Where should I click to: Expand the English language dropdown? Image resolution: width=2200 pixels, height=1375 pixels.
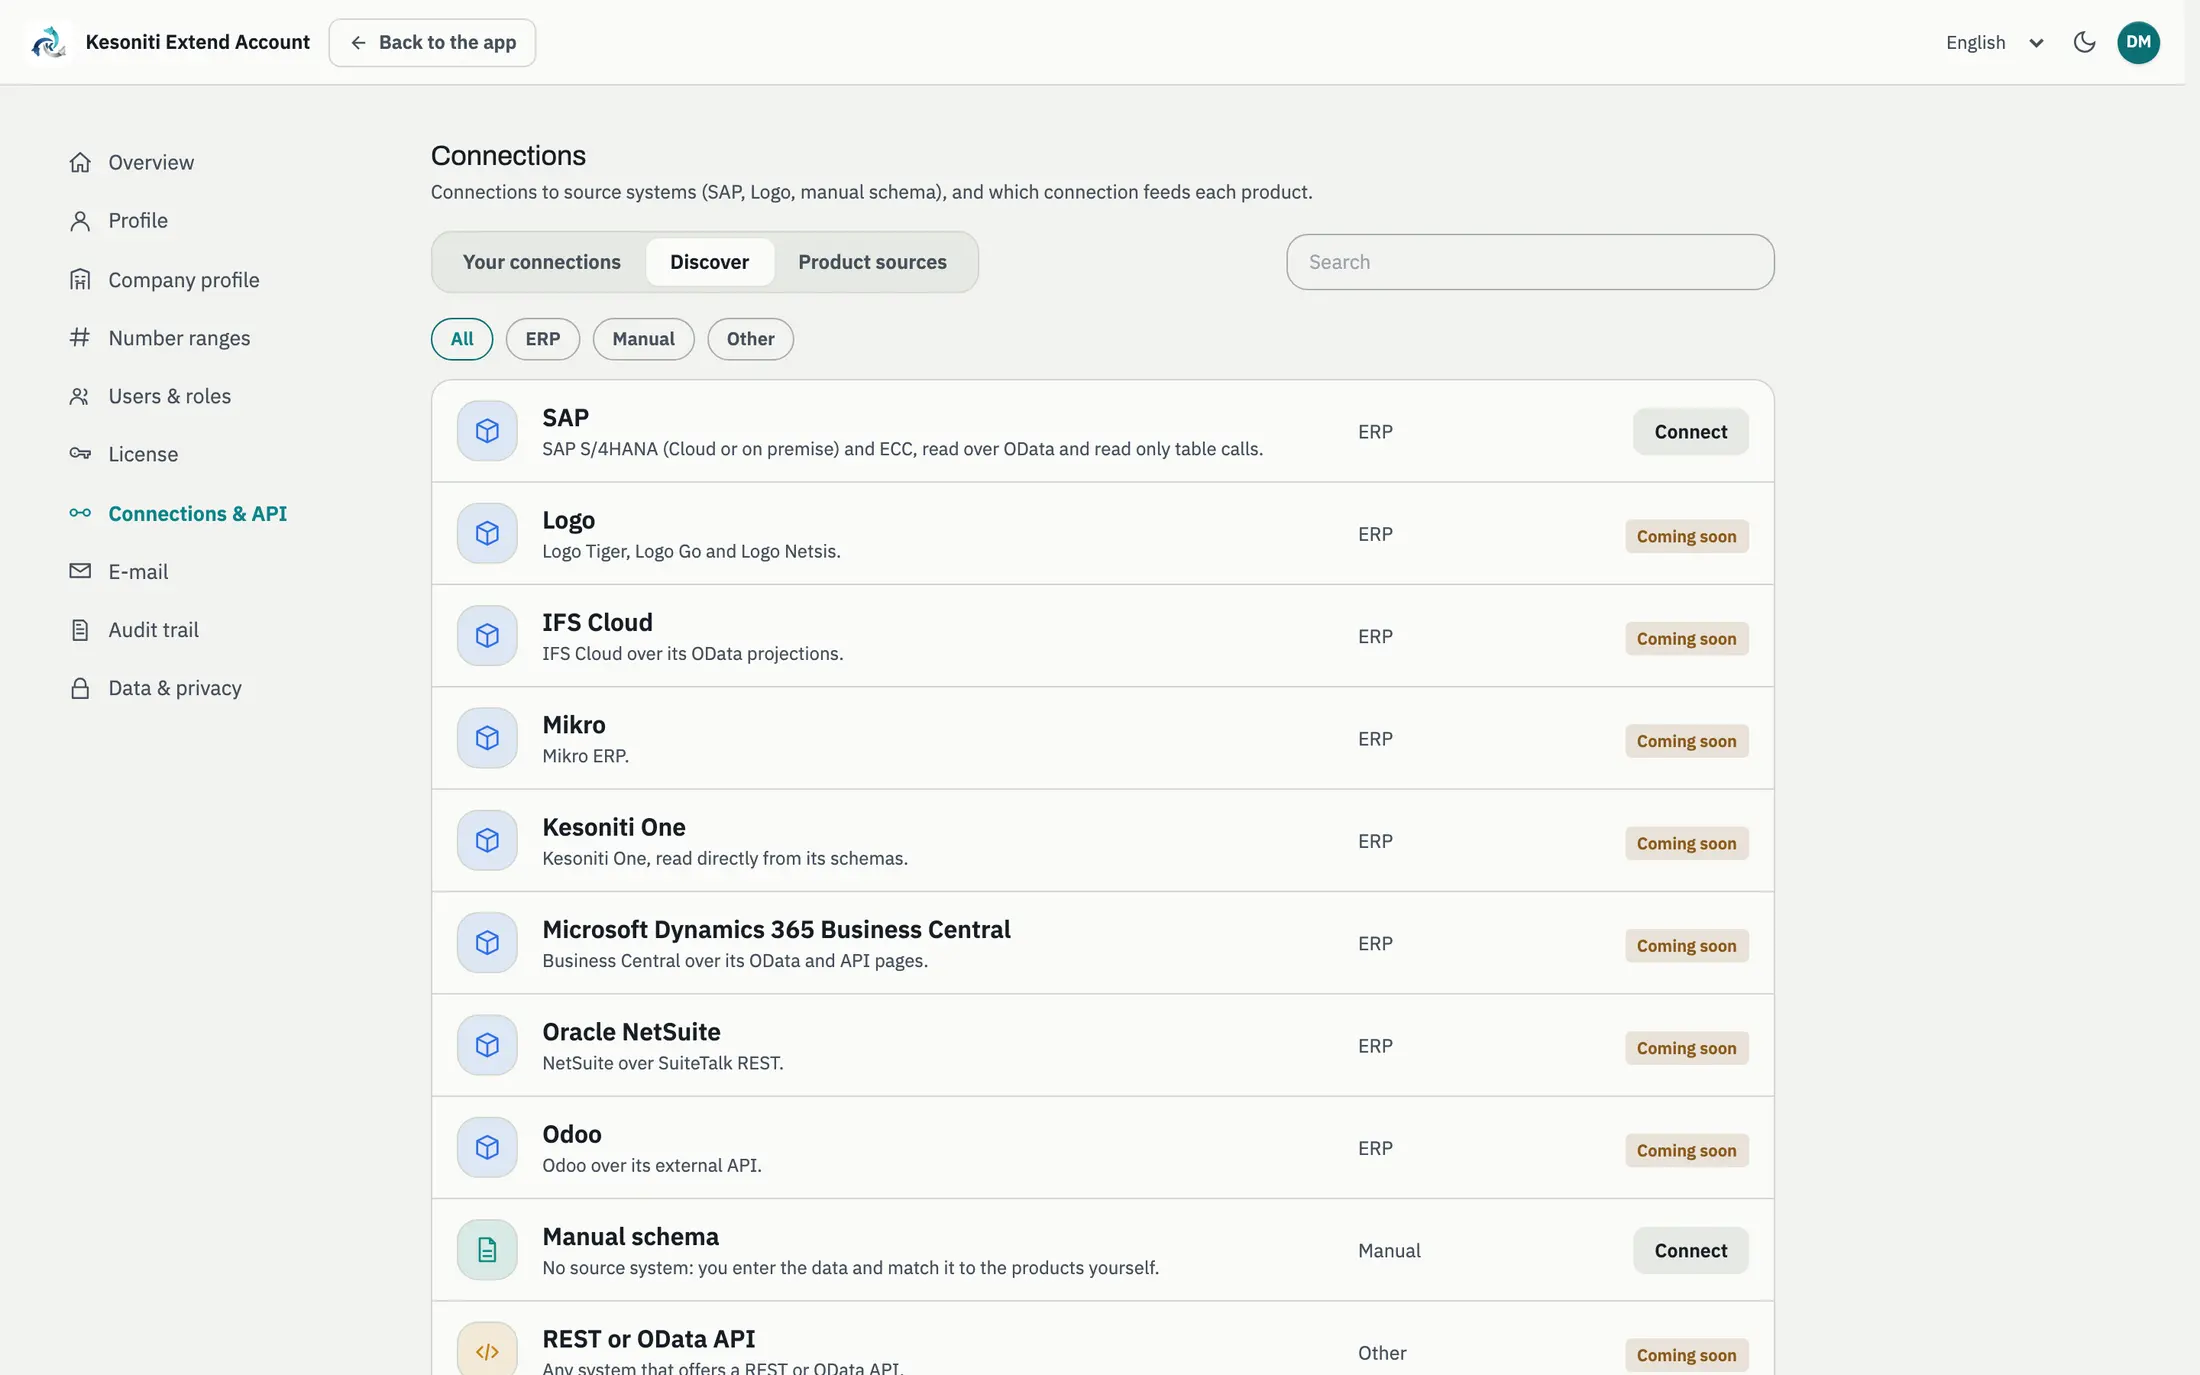click(x=1994, y=42)
